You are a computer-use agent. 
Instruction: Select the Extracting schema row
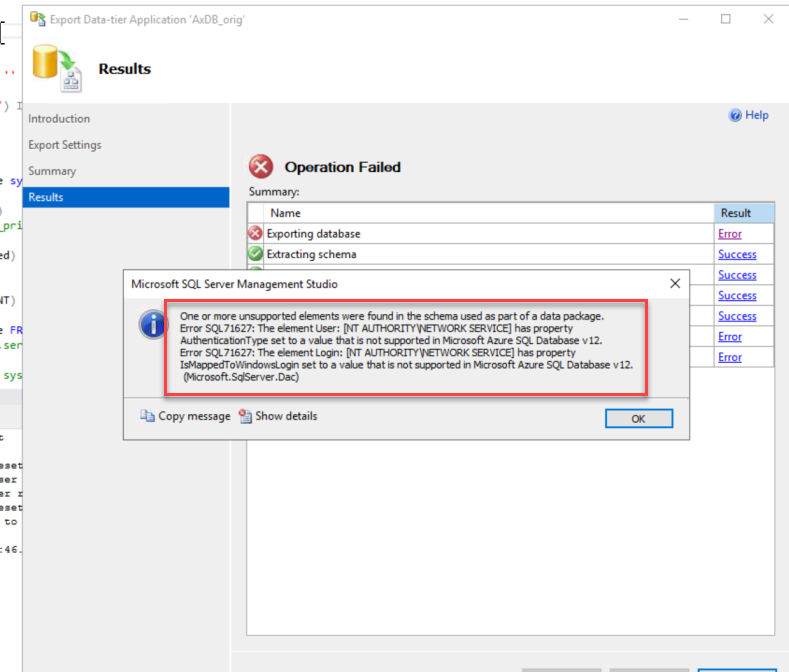tap(510, 254)
